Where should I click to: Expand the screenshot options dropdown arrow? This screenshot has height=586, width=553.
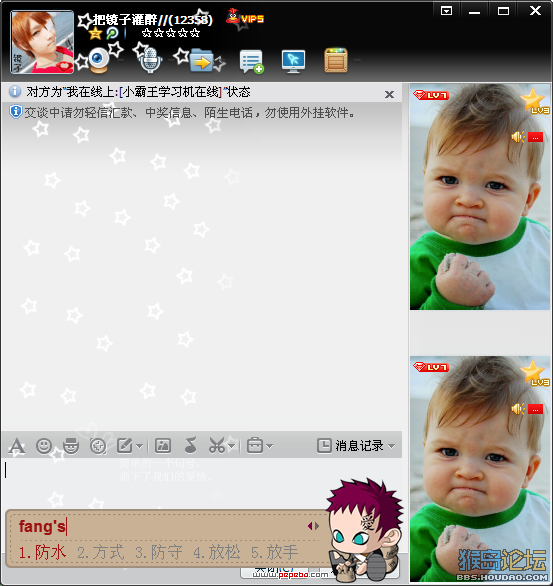[x=232, y=446]
